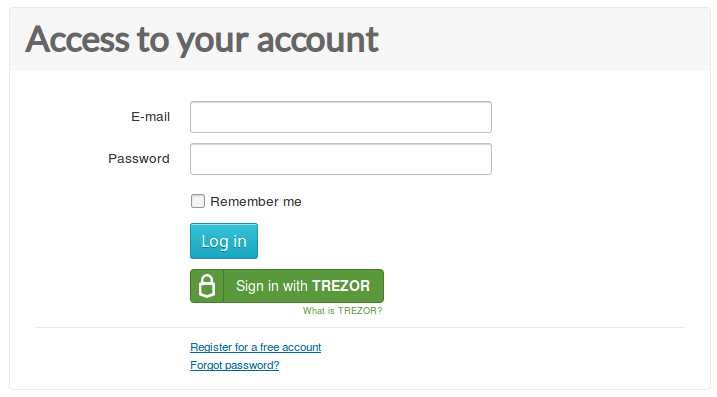717x397 pixels.
Task: Select the Remember me label text
Action: [256, 202]
